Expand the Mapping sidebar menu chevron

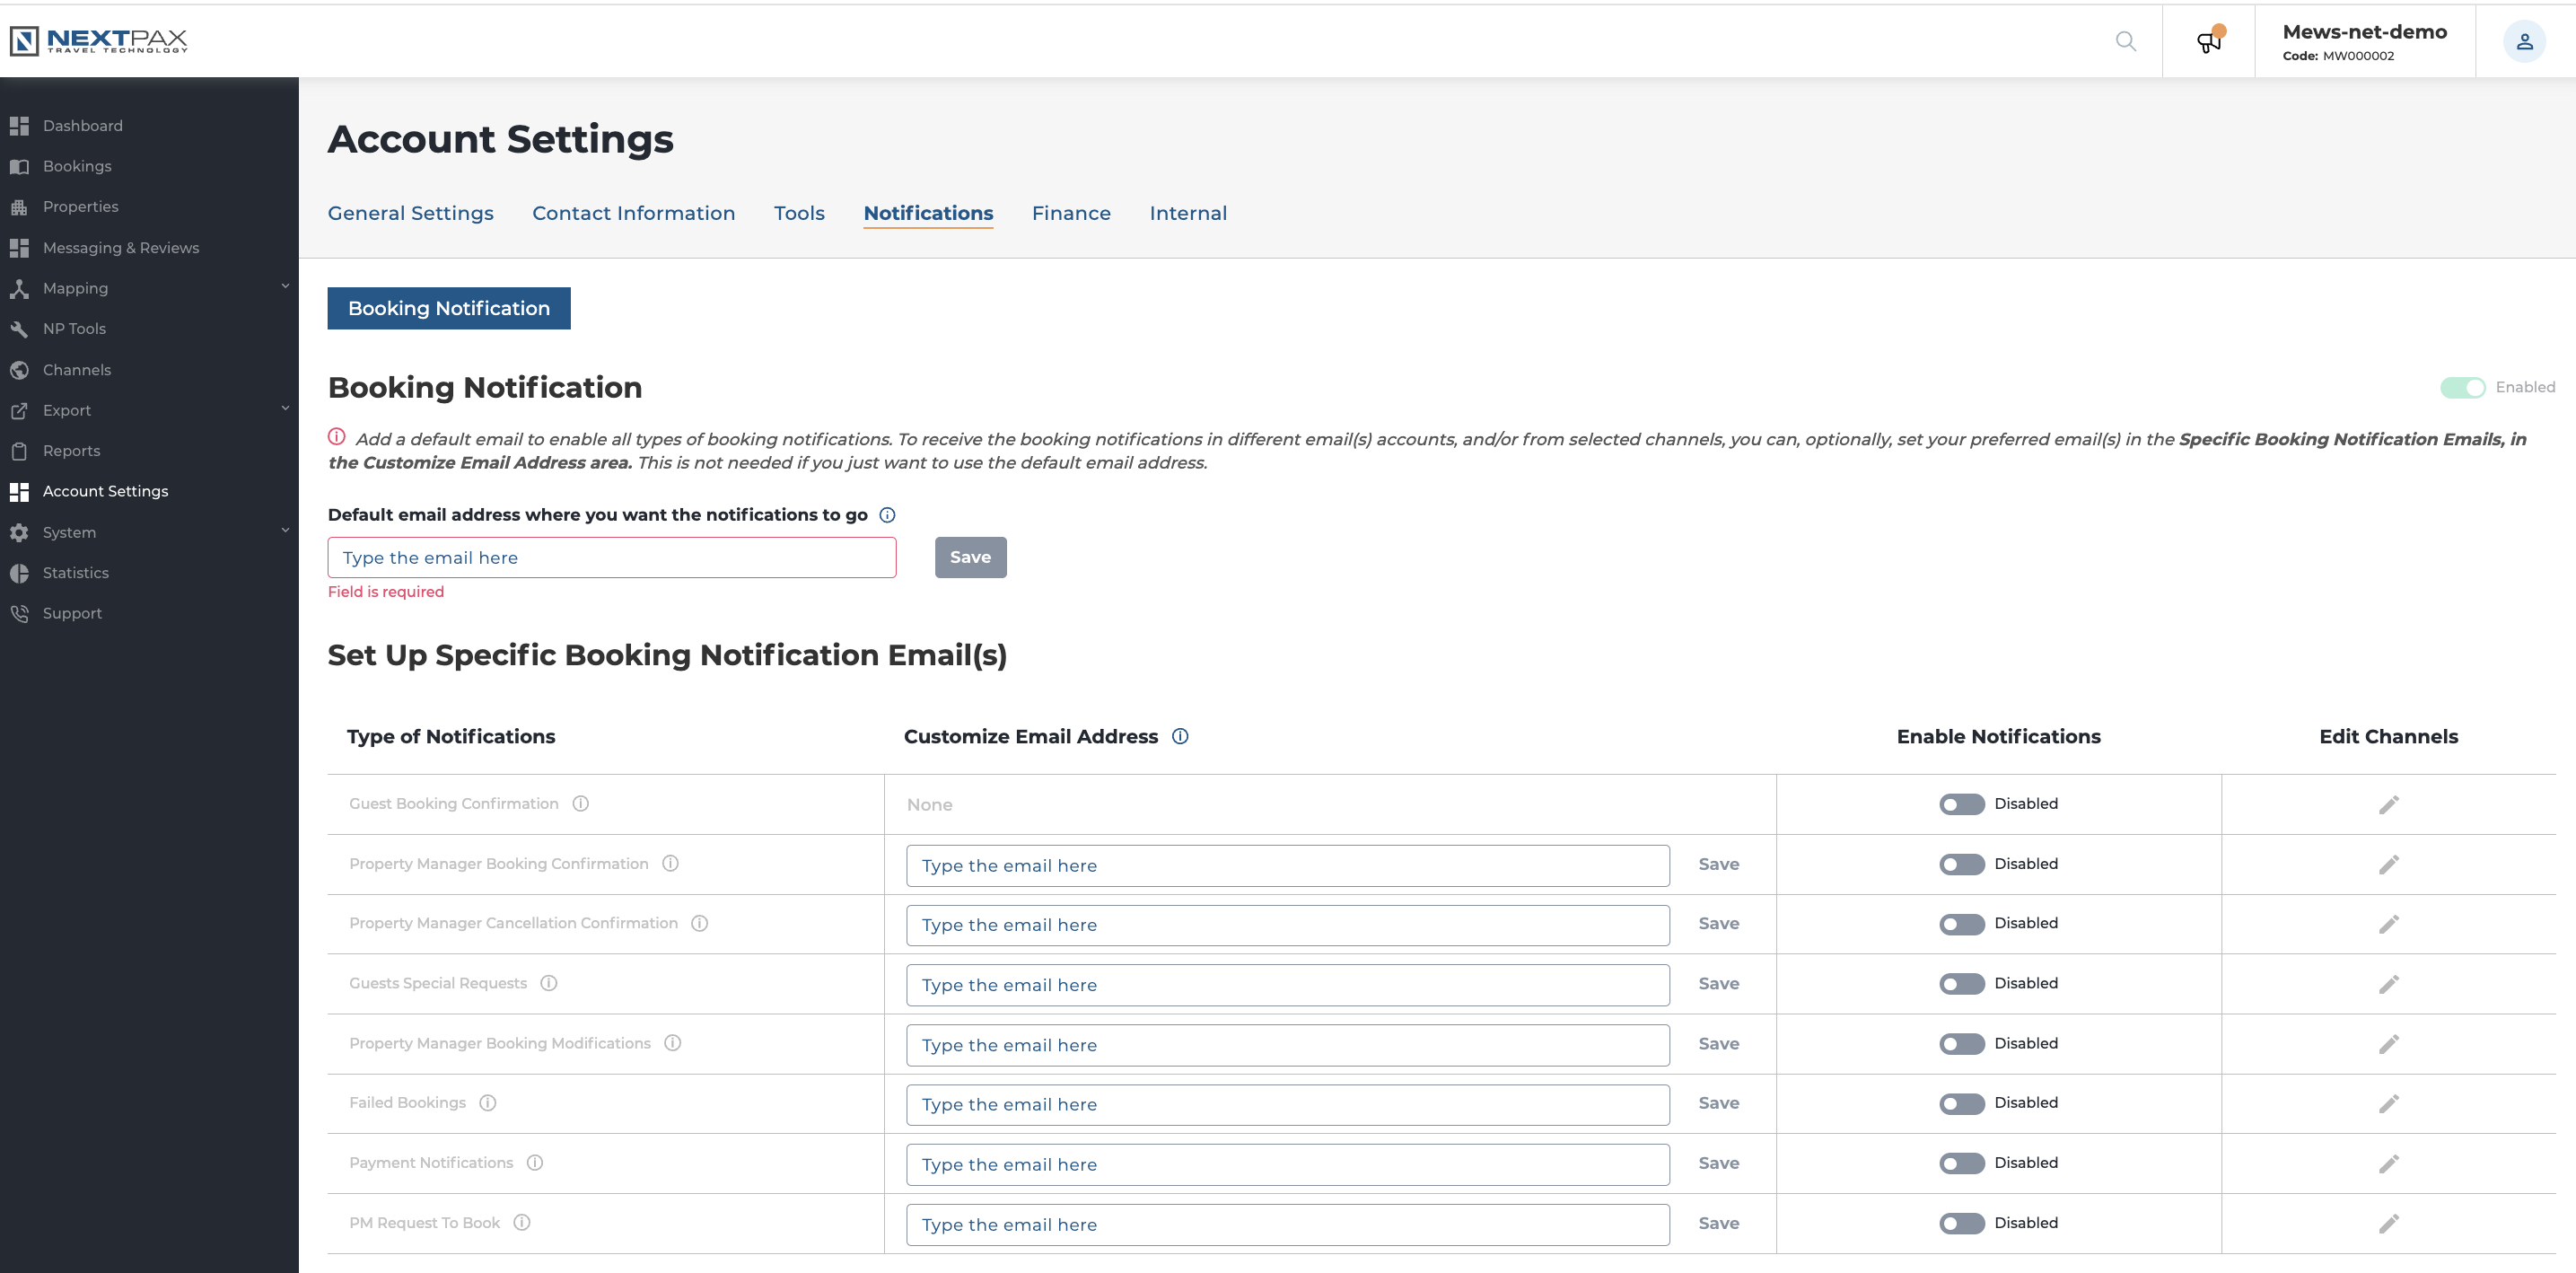[x=285, y=286]
